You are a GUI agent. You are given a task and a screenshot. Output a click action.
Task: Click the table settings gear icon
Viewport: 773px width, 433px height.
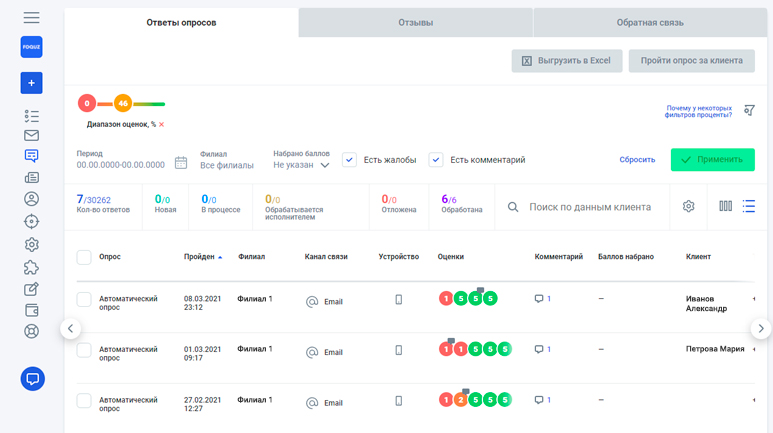(688, 206)
